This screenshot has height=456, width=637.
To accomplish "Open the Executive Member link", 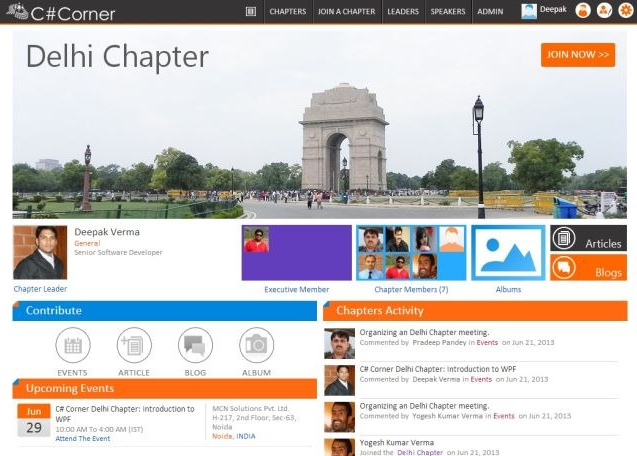I will coord(297,289).
